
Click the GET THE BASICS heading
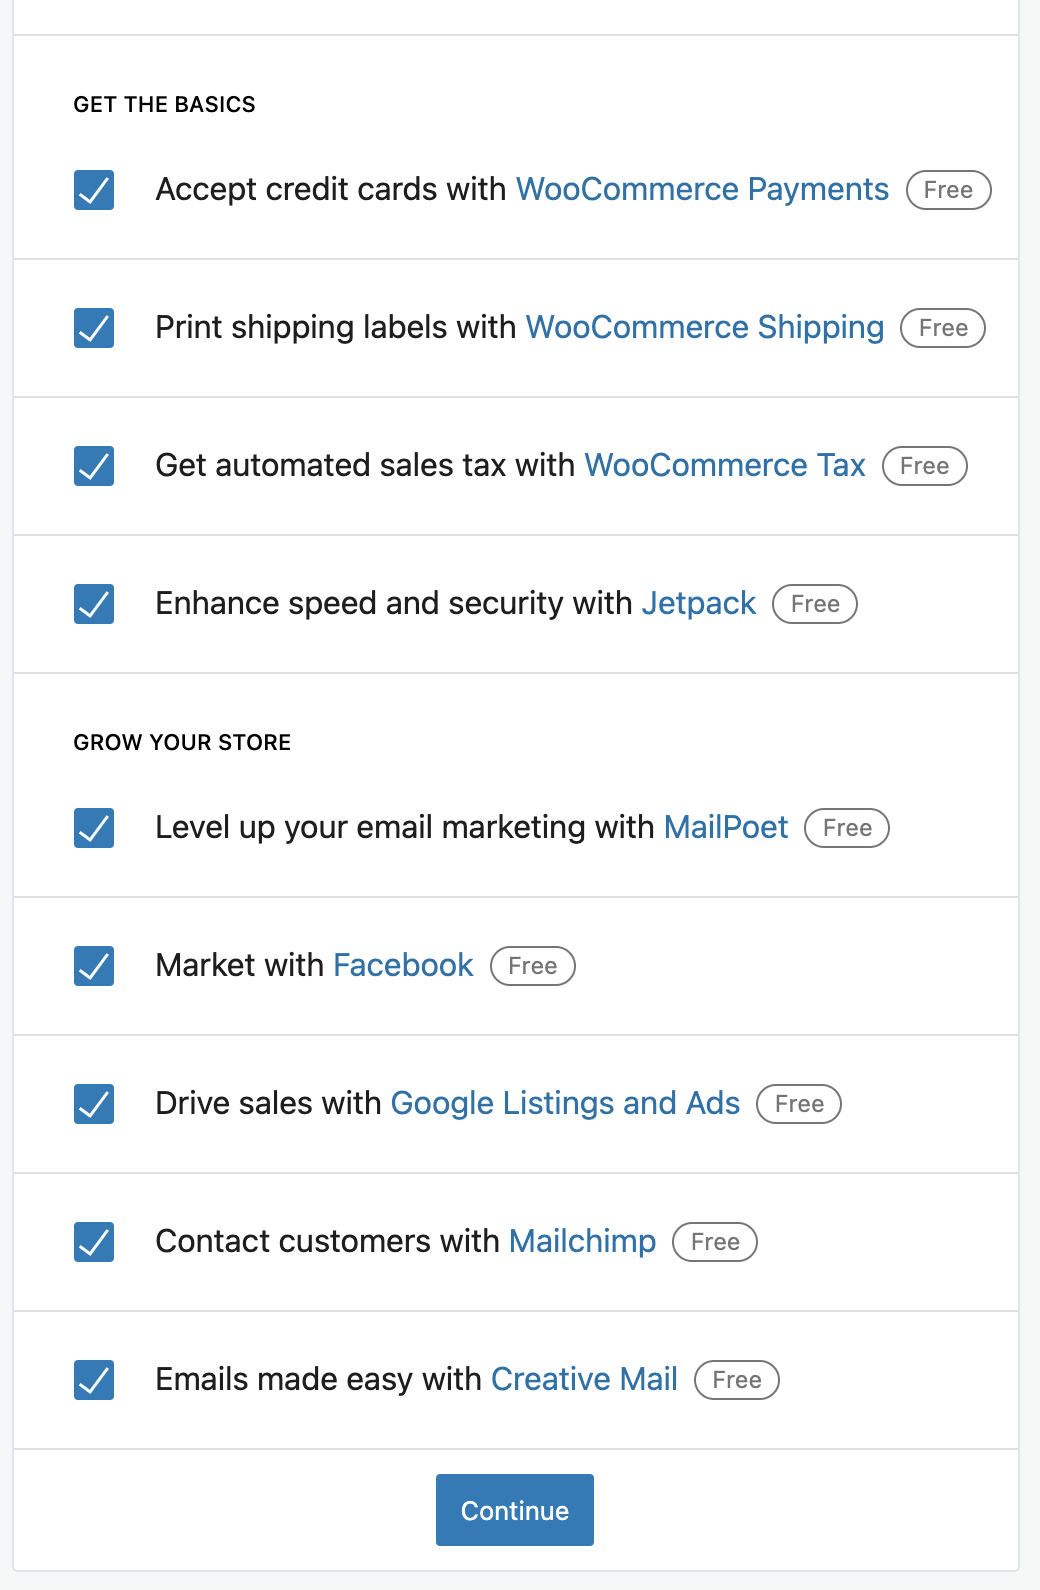164,104
